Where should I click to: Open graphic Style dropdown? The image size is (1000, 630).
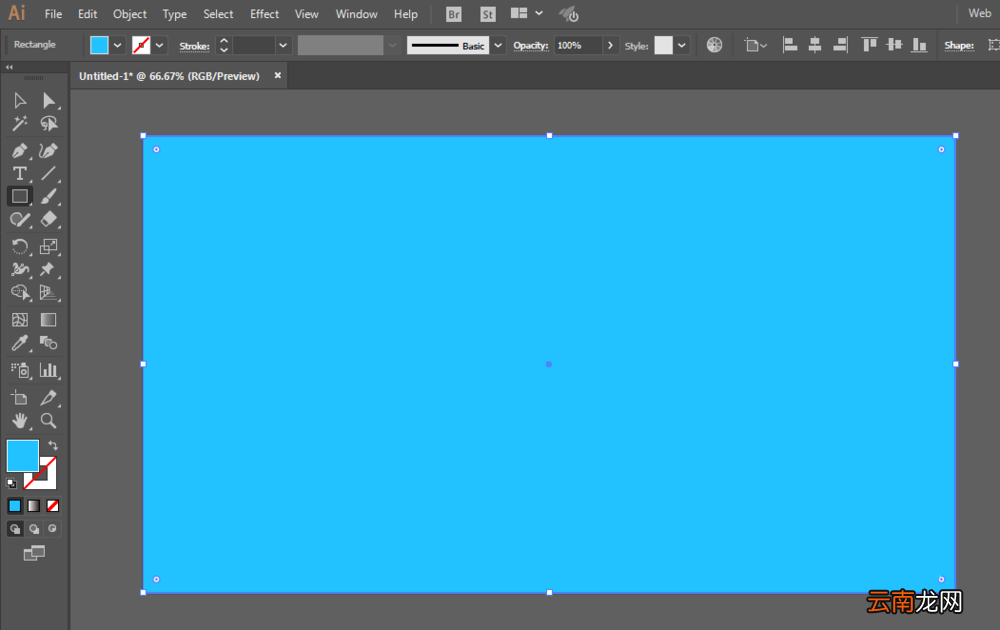(x=682, y=45)
